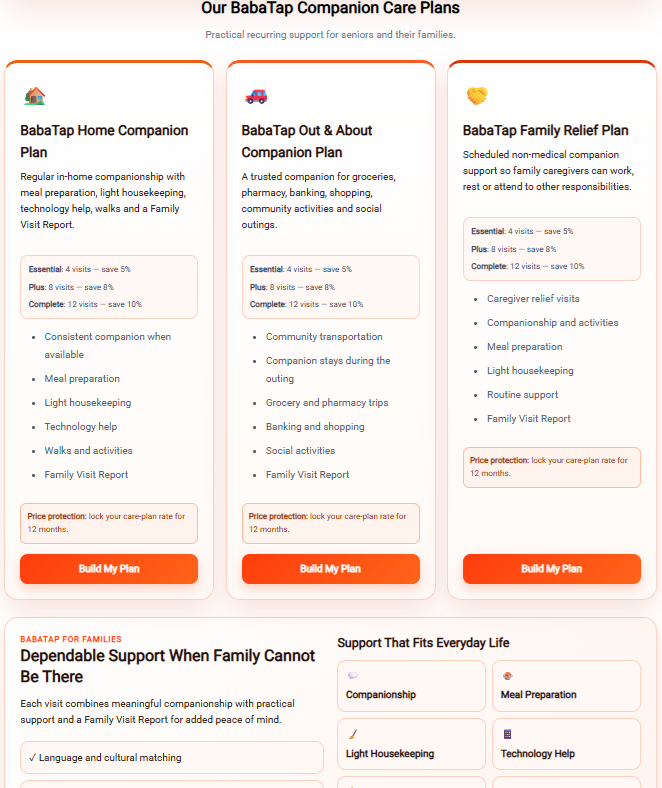Click the red car icon on Out & About card
Screen dimensions: 662x788
(x=256, y=95)
